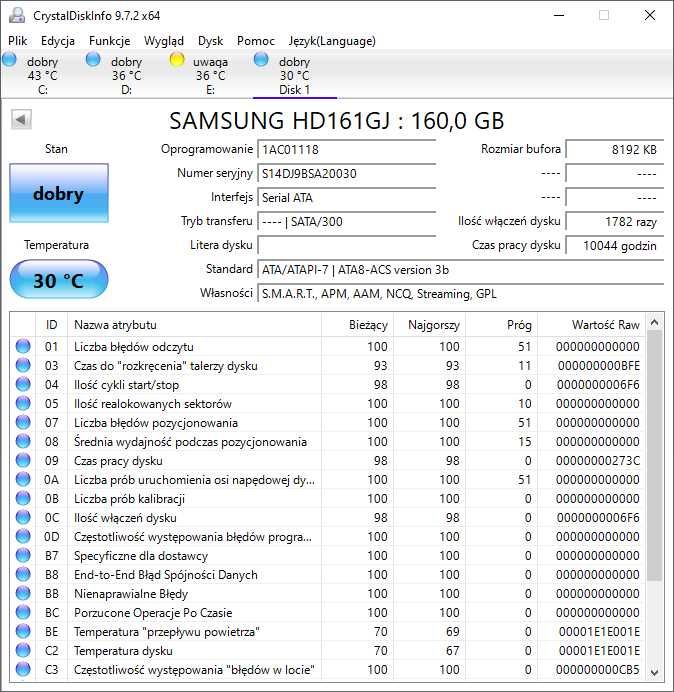
Task: Switch to drive E: uwaga disk tab
Action: tap(210, 75)
